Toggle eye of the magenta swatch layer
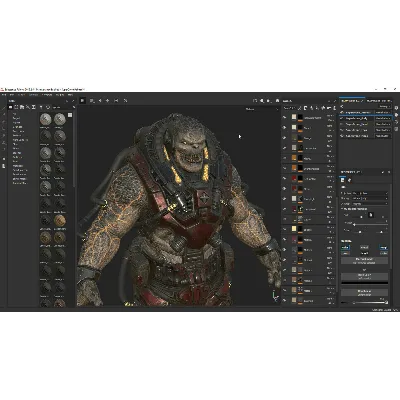The width and height of the screenshot is (400, 400). [285, 239]
